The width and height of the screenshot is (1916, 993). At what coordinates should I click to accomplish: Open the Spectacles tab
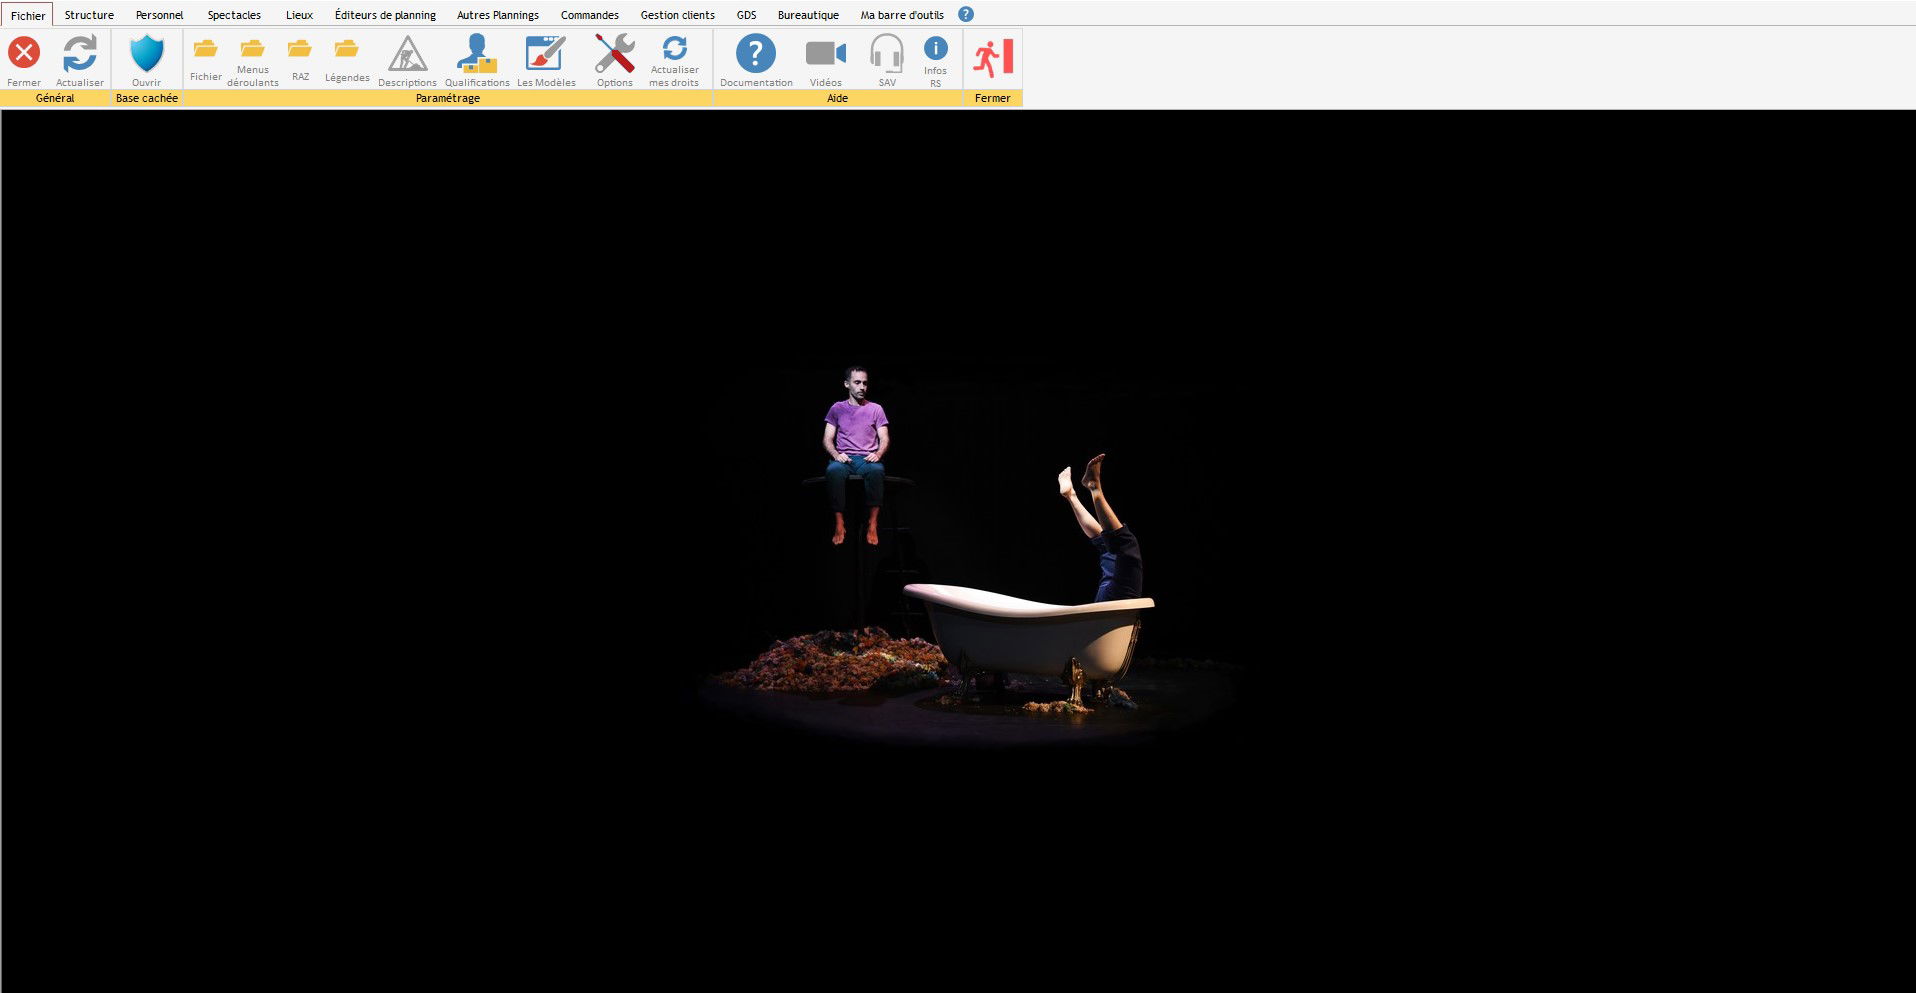tap(234, 15)
